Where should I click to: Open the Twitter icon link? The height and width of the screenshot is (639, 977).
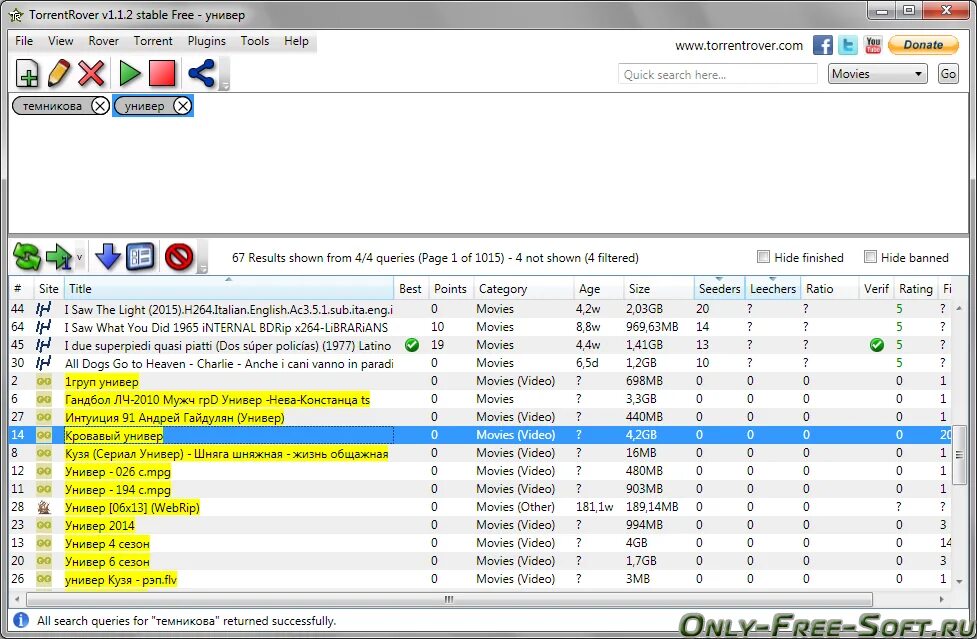click(x=848, y=45)
